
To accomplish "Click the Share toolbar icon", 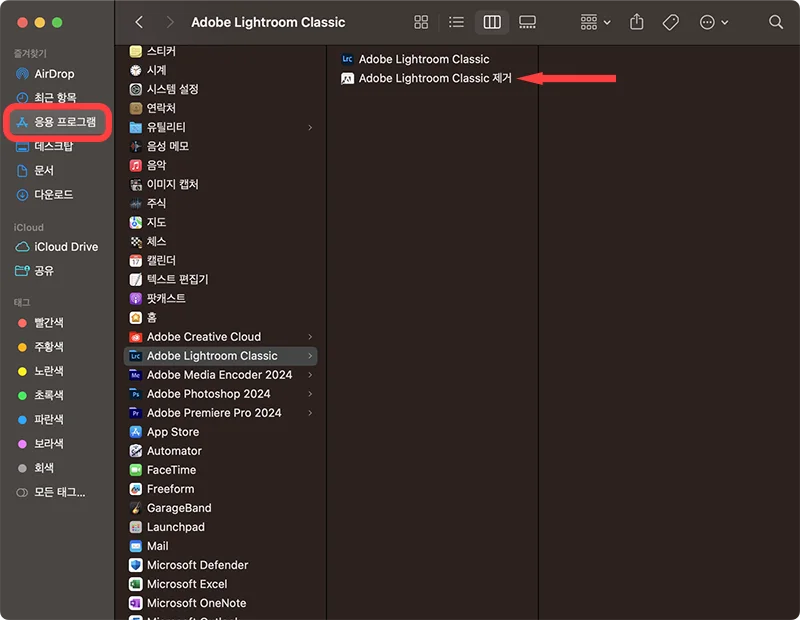I will (x=637, y=22).
